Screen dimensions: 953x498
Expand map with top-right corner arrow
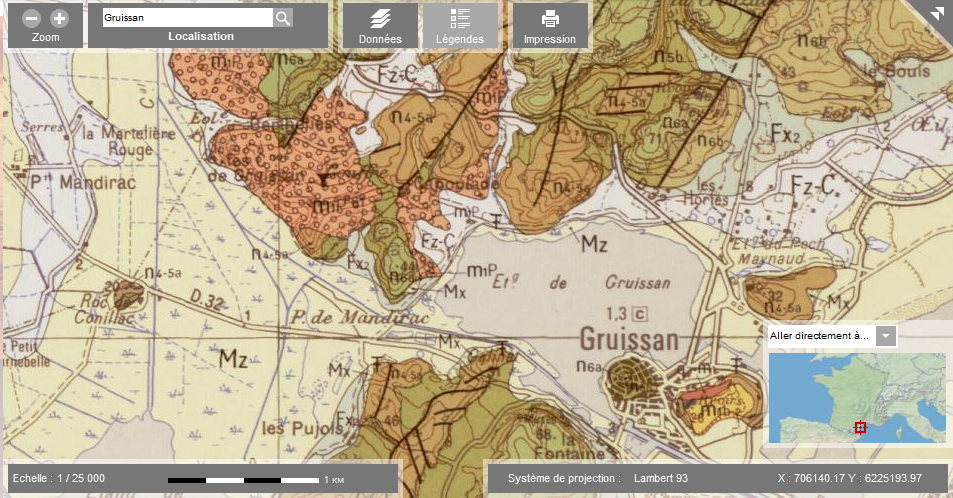[936, 13]
